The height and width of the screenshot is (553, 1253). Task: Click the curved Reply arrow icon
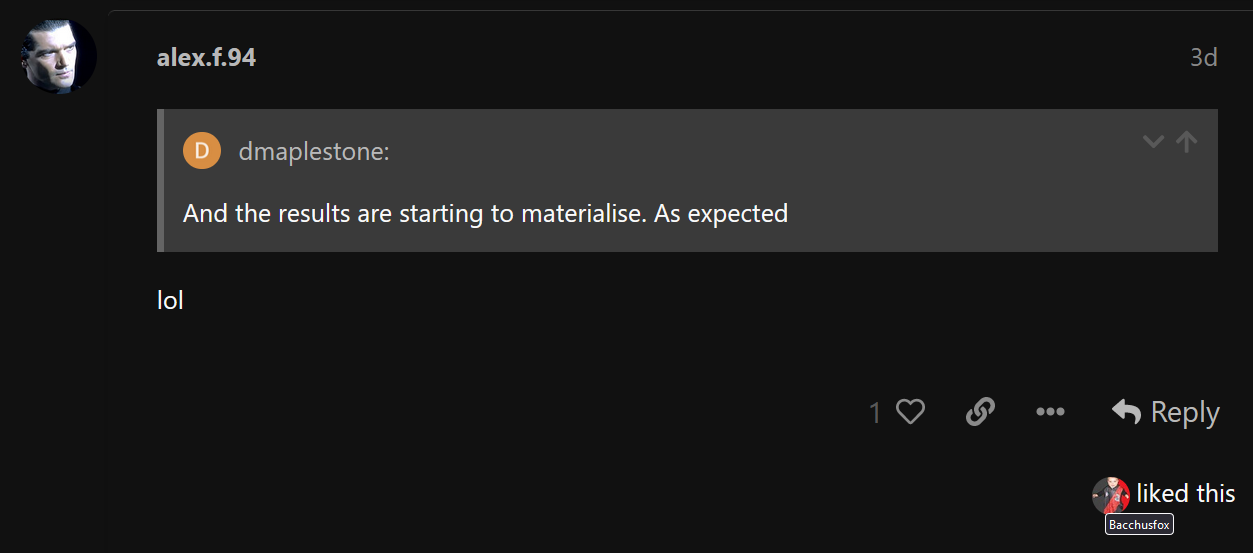1127,411
